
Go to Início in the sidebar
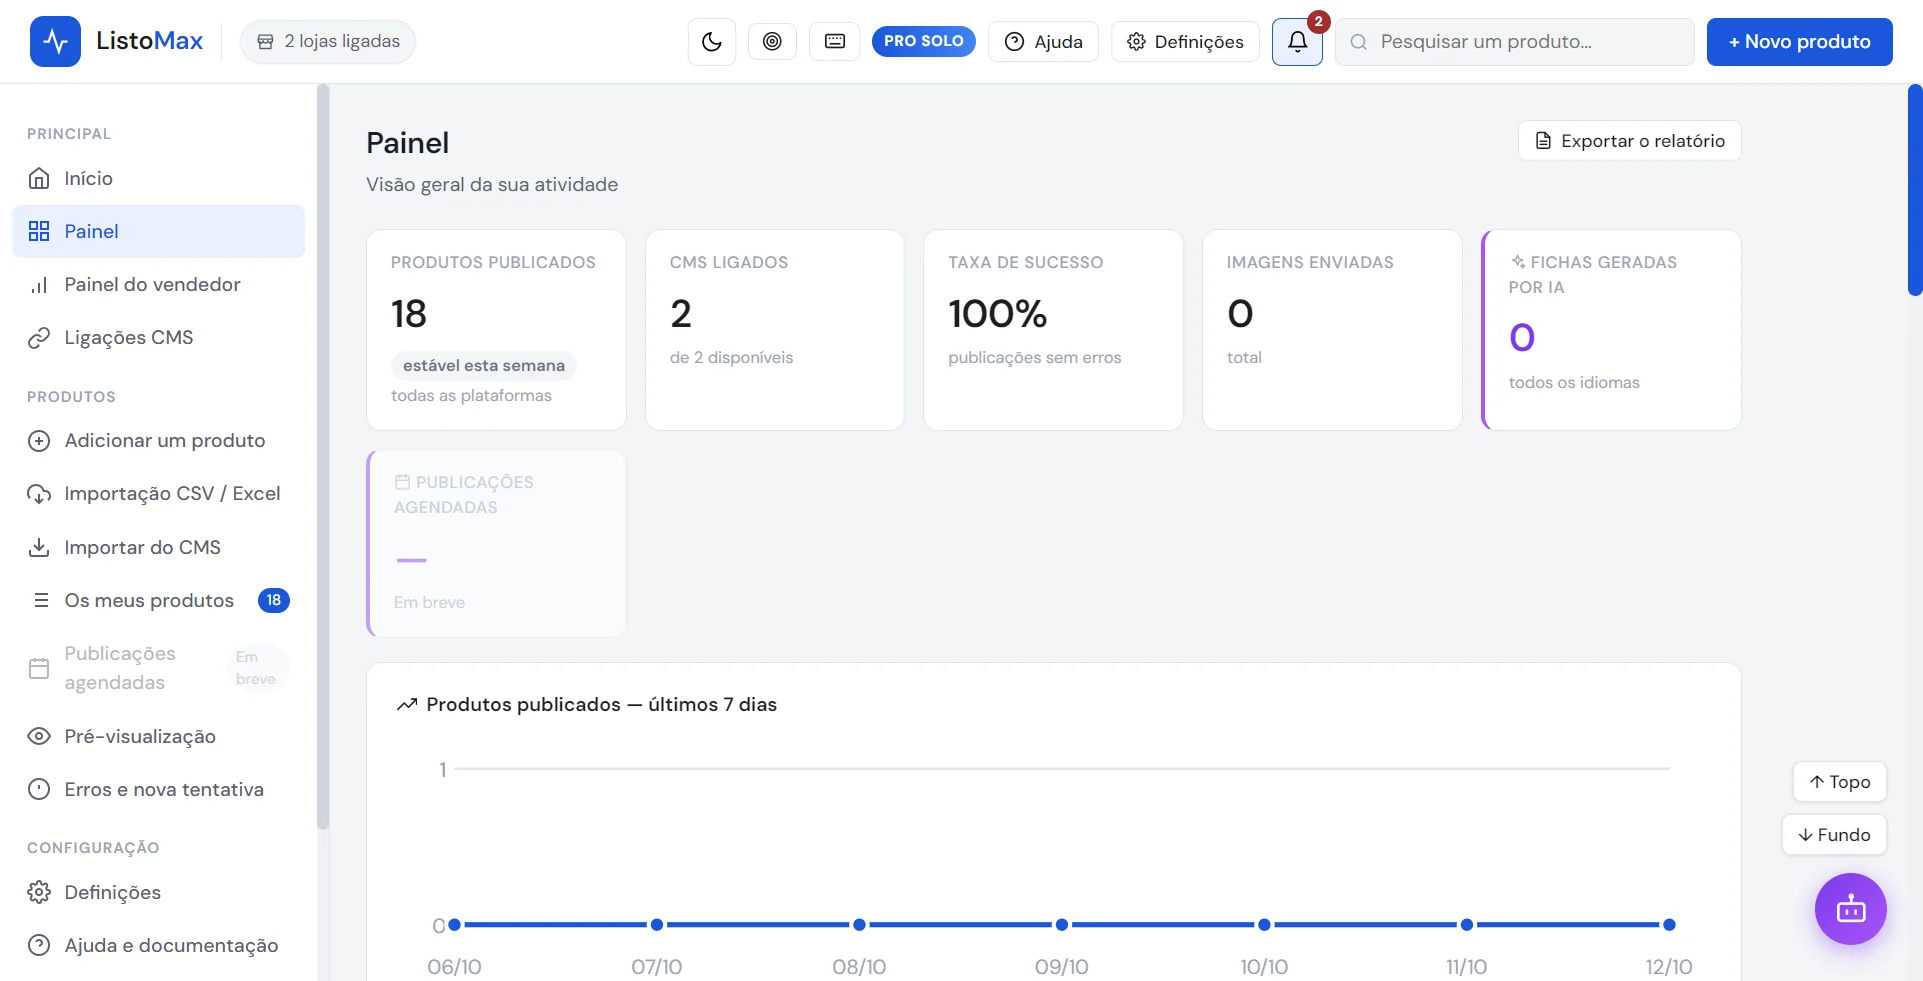point(158,178)
